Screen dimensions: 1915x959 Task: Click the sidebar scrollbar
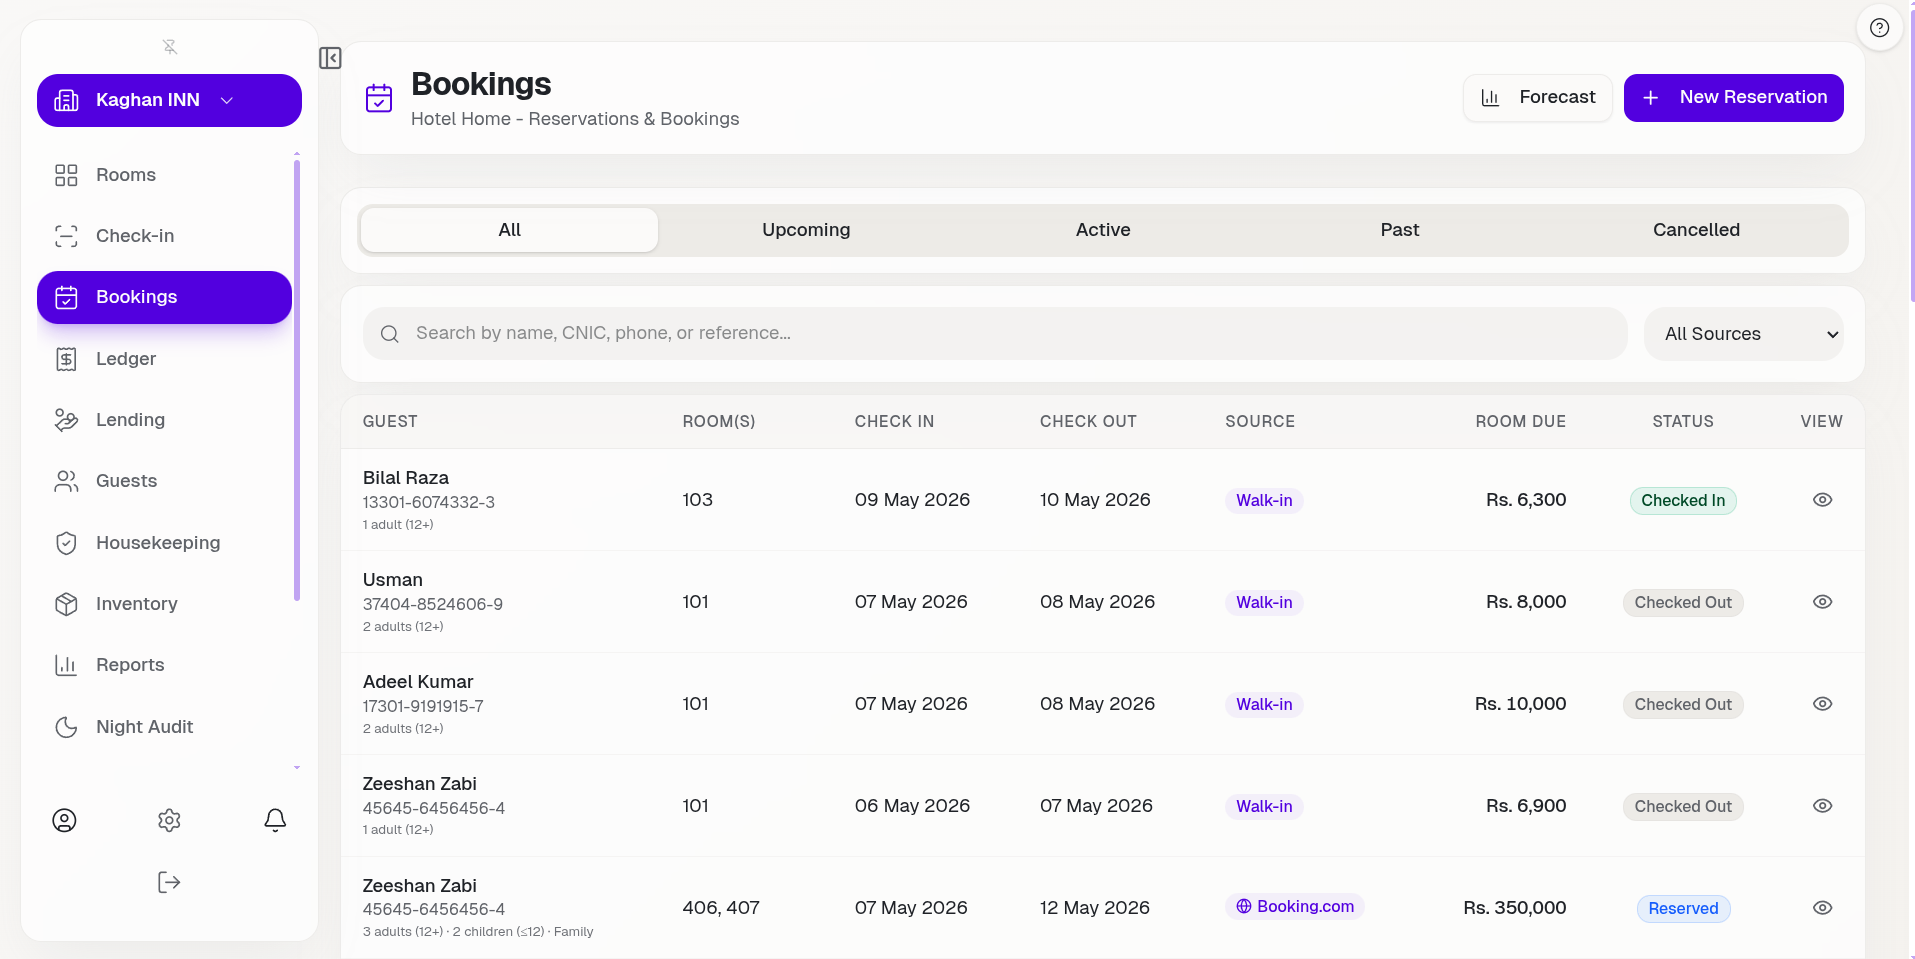pyautogui.click(x=297, y=380)
